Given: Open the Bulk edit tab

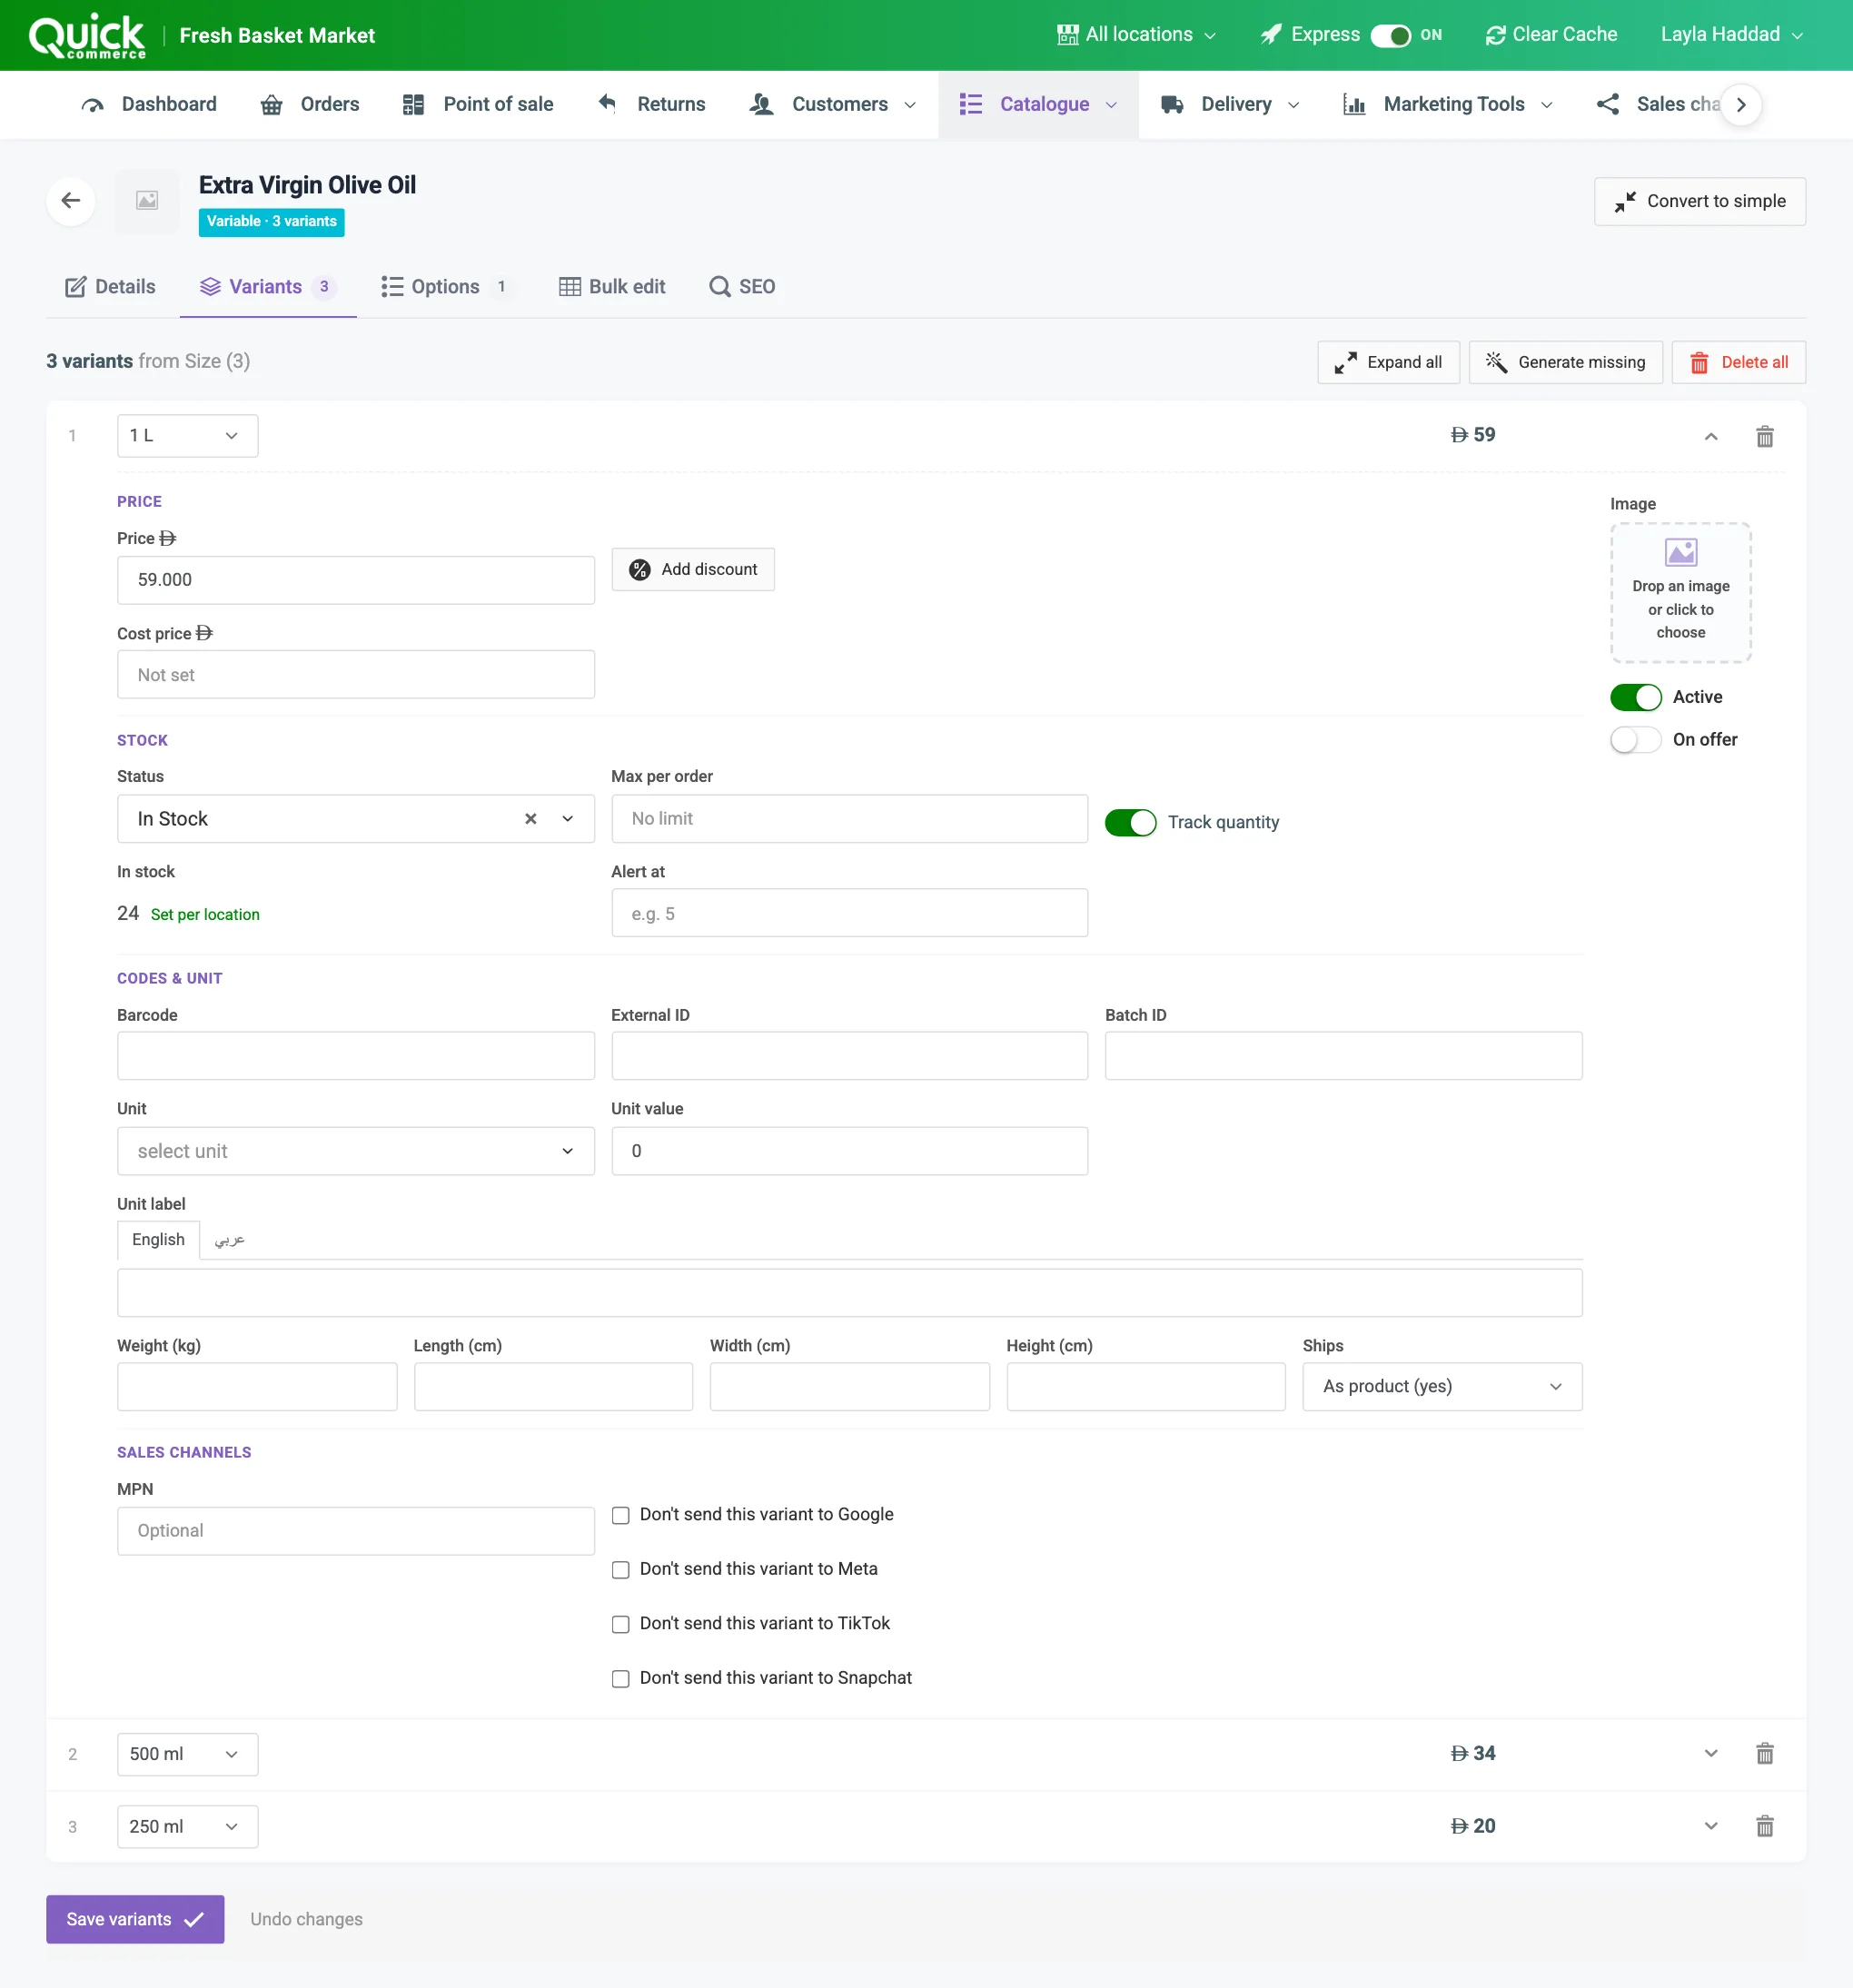Looking at the screenshot, I should 612,287.
